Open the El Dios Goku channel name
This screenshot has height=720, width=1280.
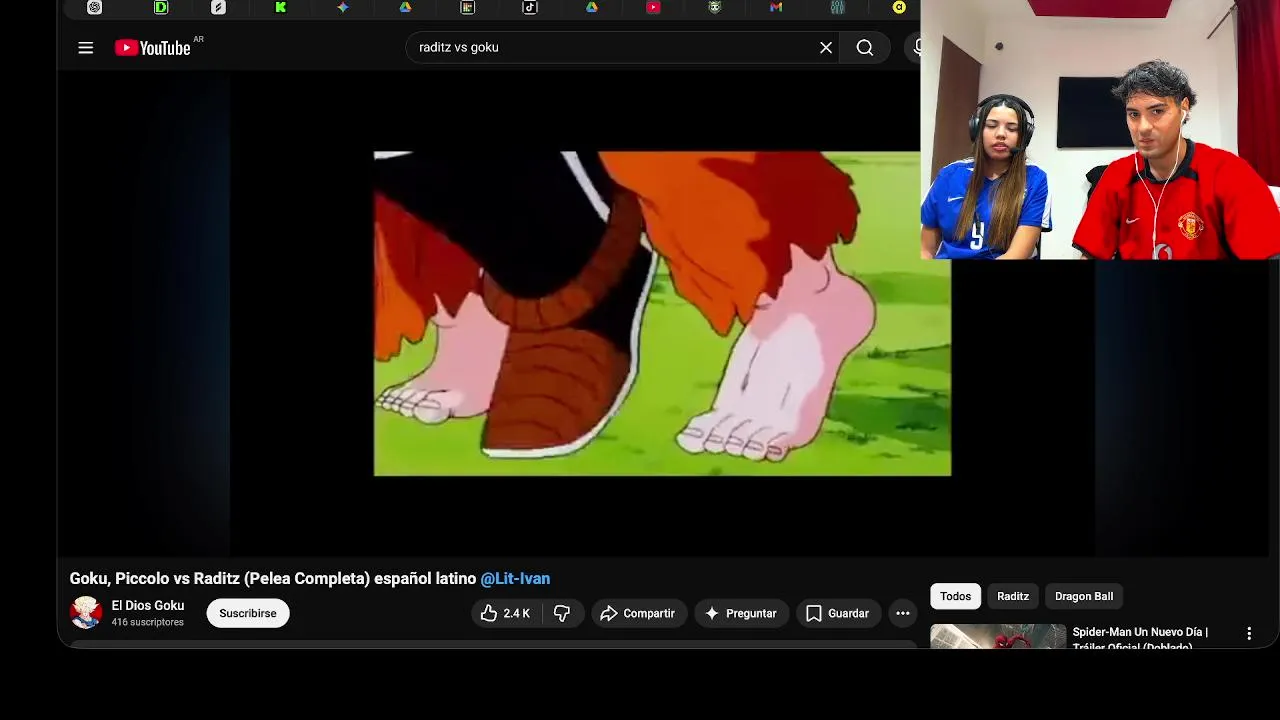pyautogui.click(x=148, y=606)
